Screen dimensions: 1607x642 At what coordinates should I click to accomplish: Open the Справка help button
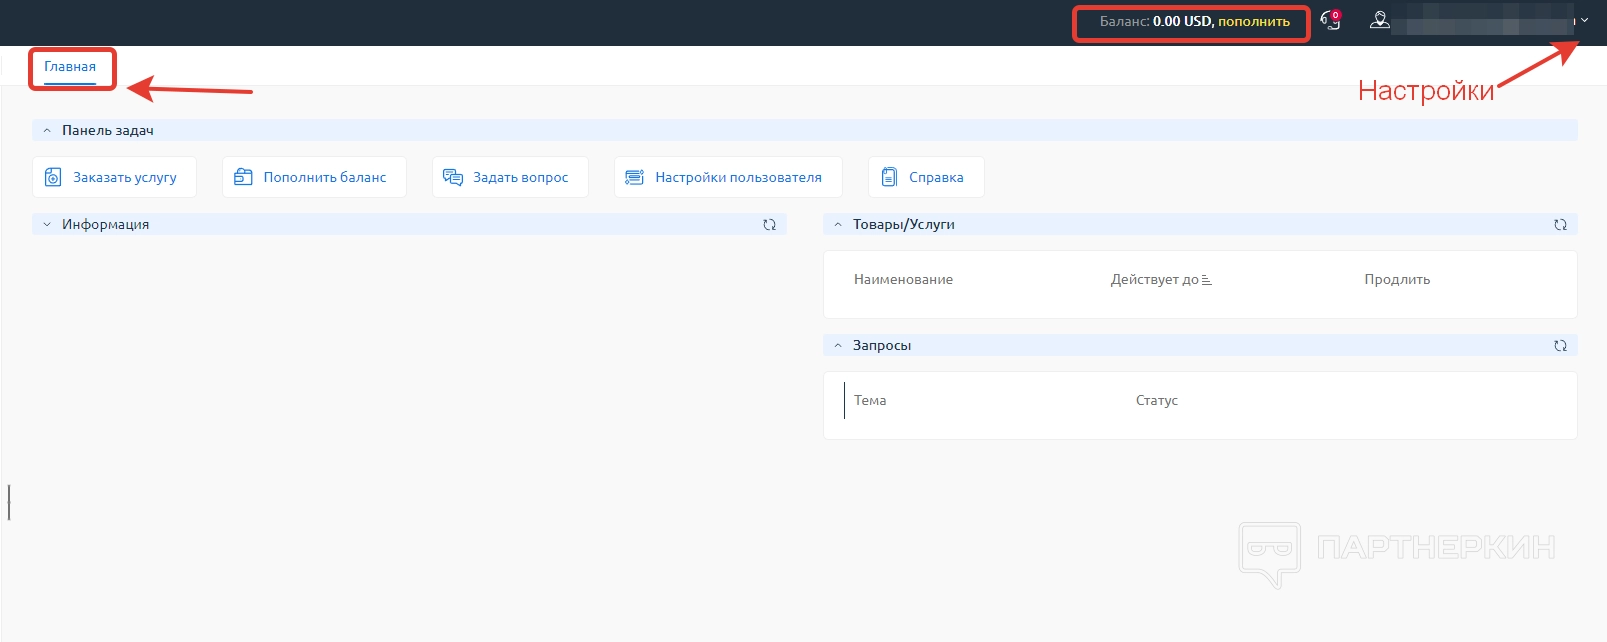[925, 177]
